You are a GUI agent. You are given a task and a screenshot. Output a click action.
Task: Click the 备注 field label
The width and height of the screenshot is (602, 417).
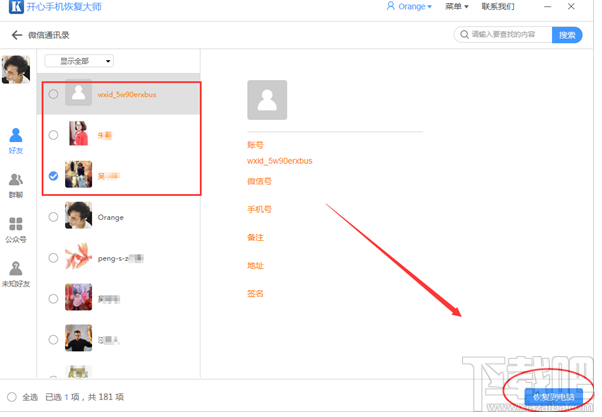click(x=255, y=238)
